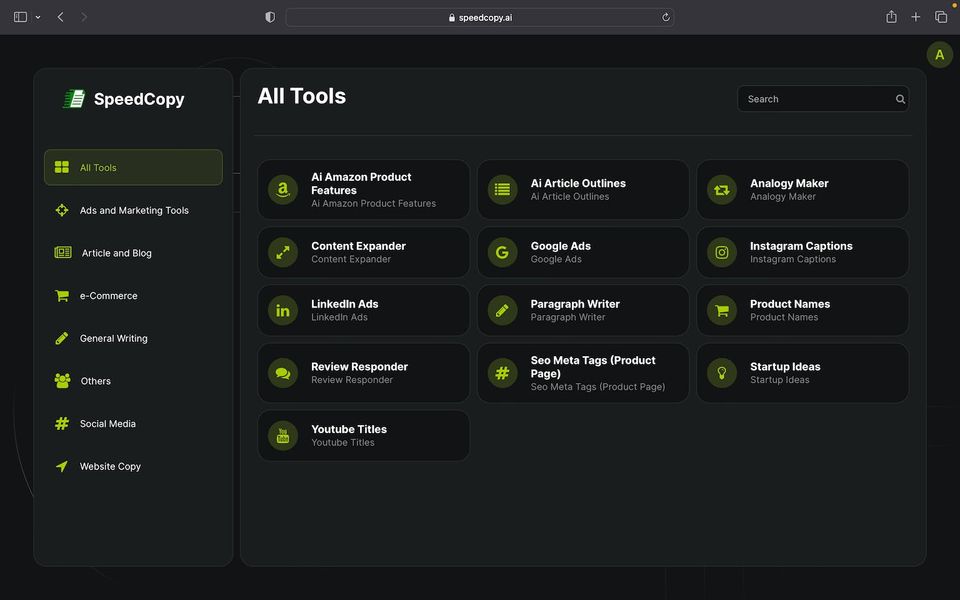
Task: Open the user avatar labeled A
Action: (939, 55)
